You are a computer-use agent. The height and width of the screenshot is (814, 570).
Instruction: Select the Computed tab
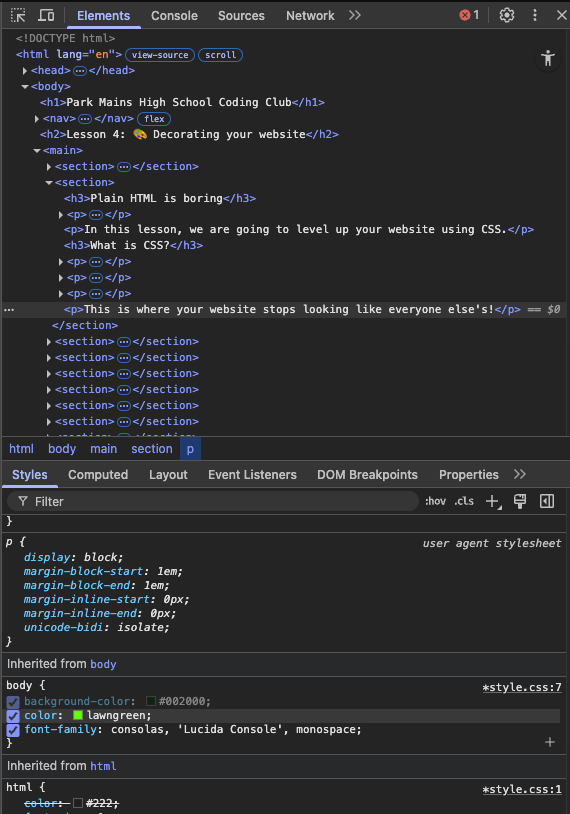tap(98, 474)
